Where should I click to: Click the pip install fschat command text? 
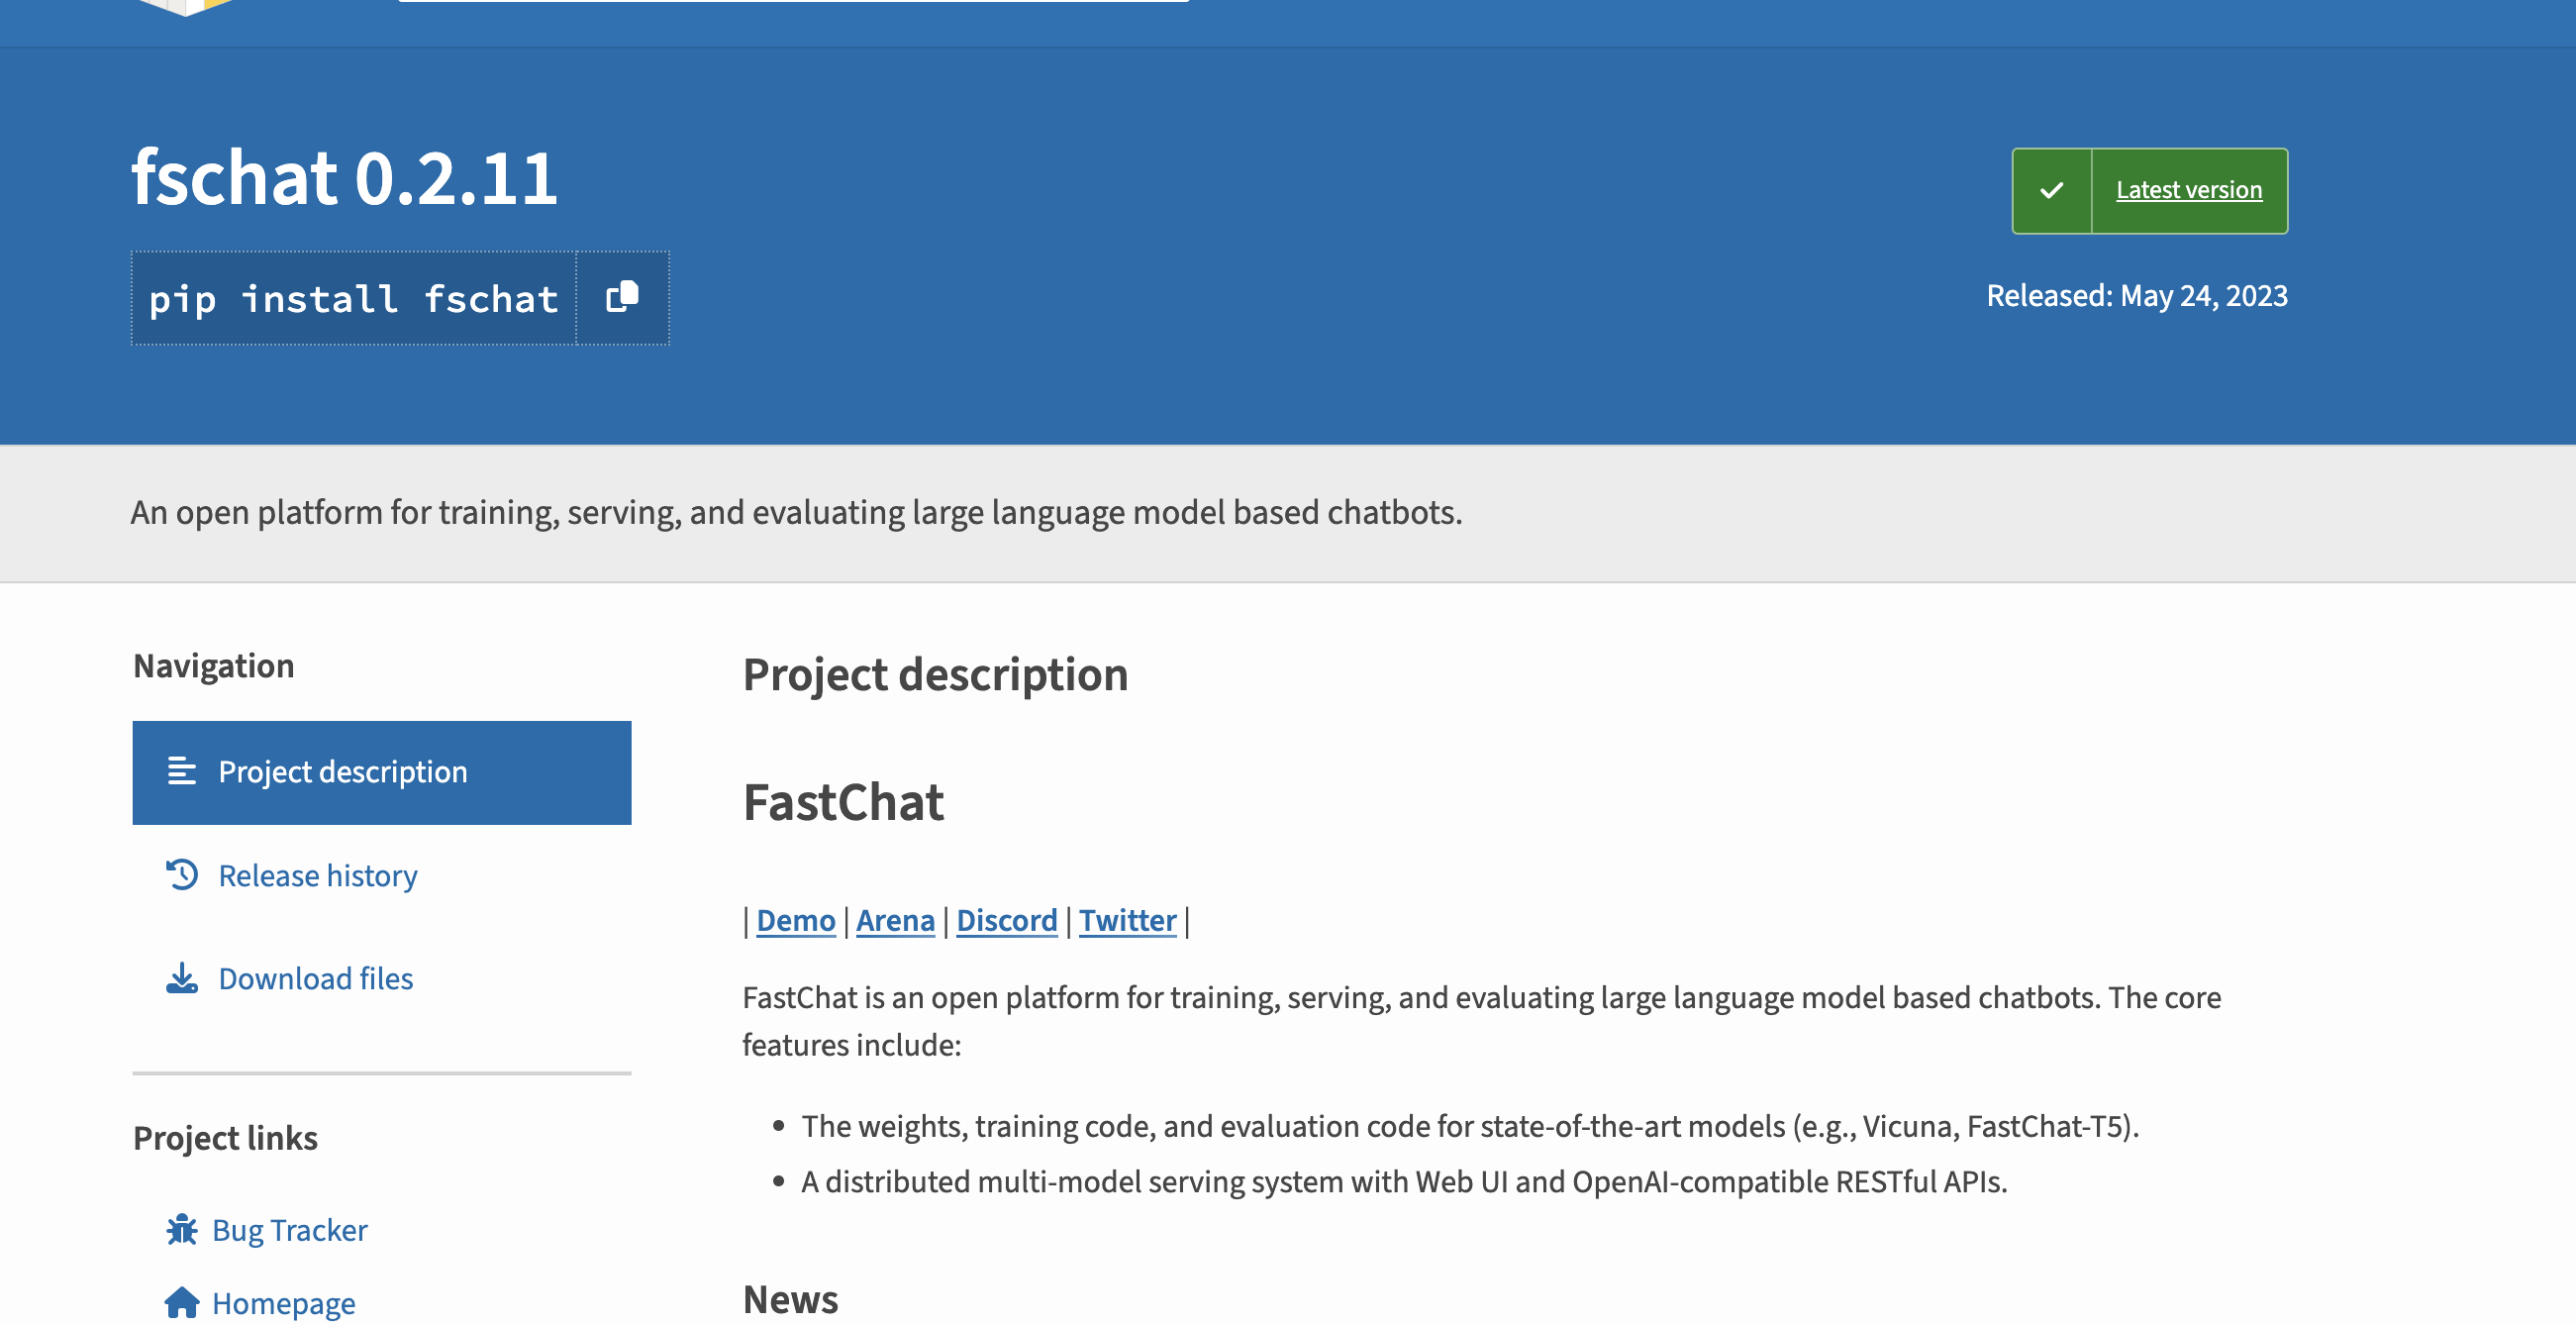pos(353,299)
